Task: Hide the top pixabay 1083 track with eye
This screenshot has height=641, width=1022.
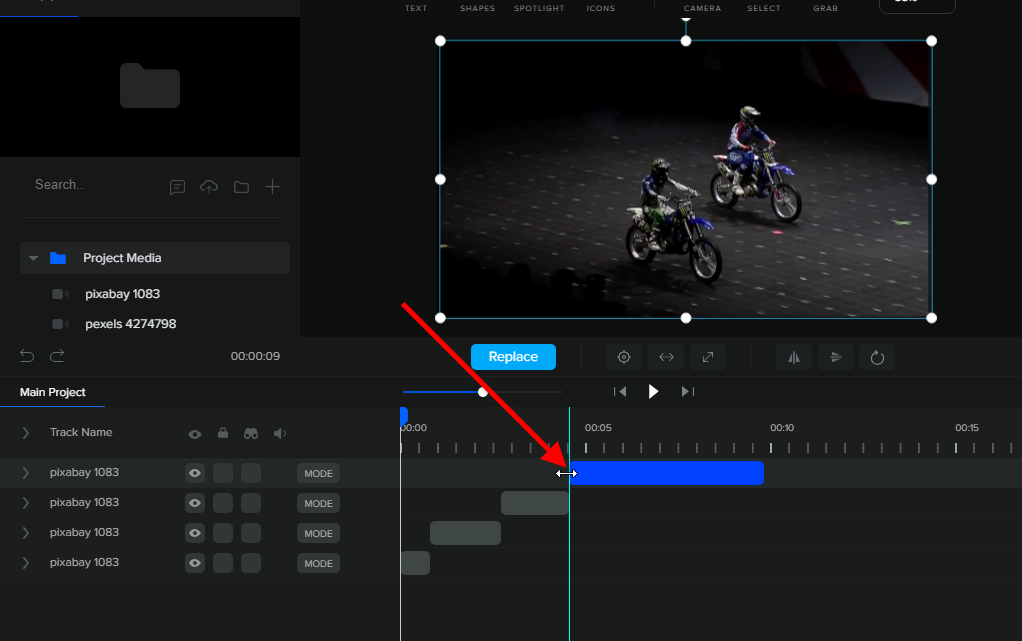Action: pos(195,473)
